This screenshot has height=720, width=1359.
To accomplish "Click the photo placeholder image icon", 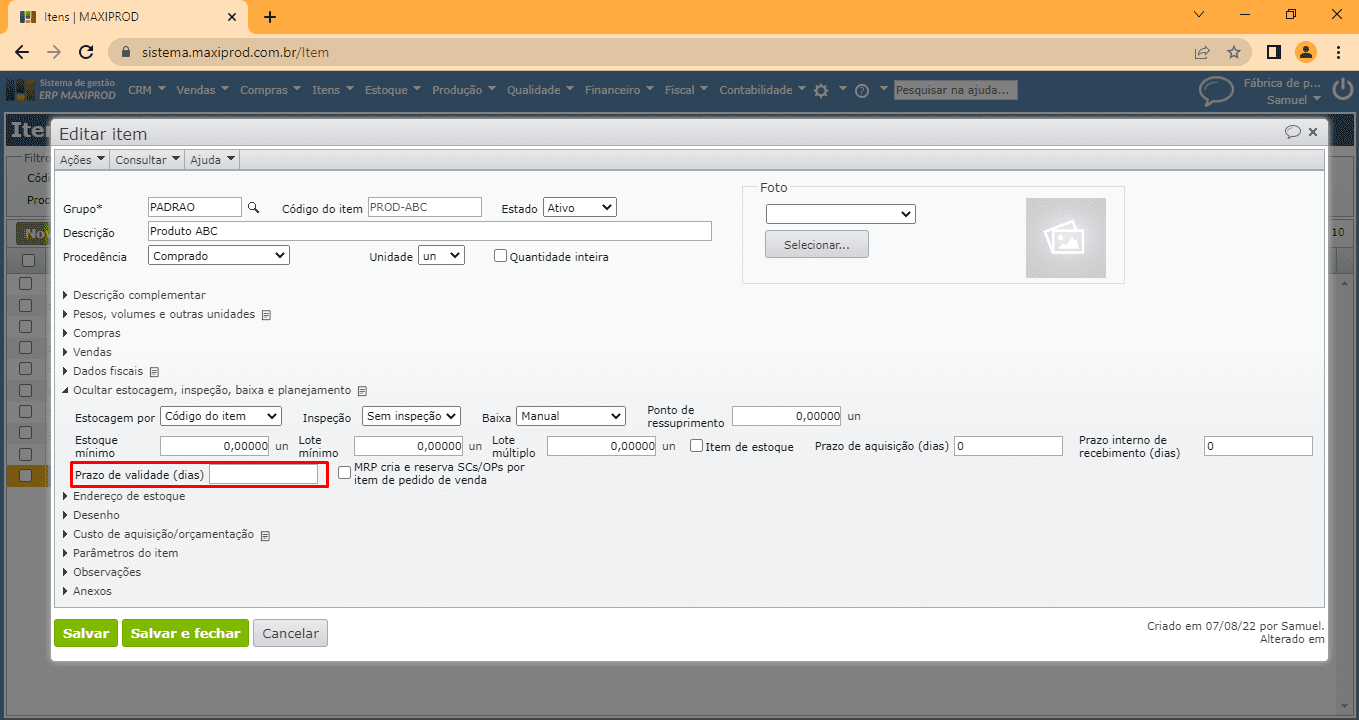I will (1065, 238).
